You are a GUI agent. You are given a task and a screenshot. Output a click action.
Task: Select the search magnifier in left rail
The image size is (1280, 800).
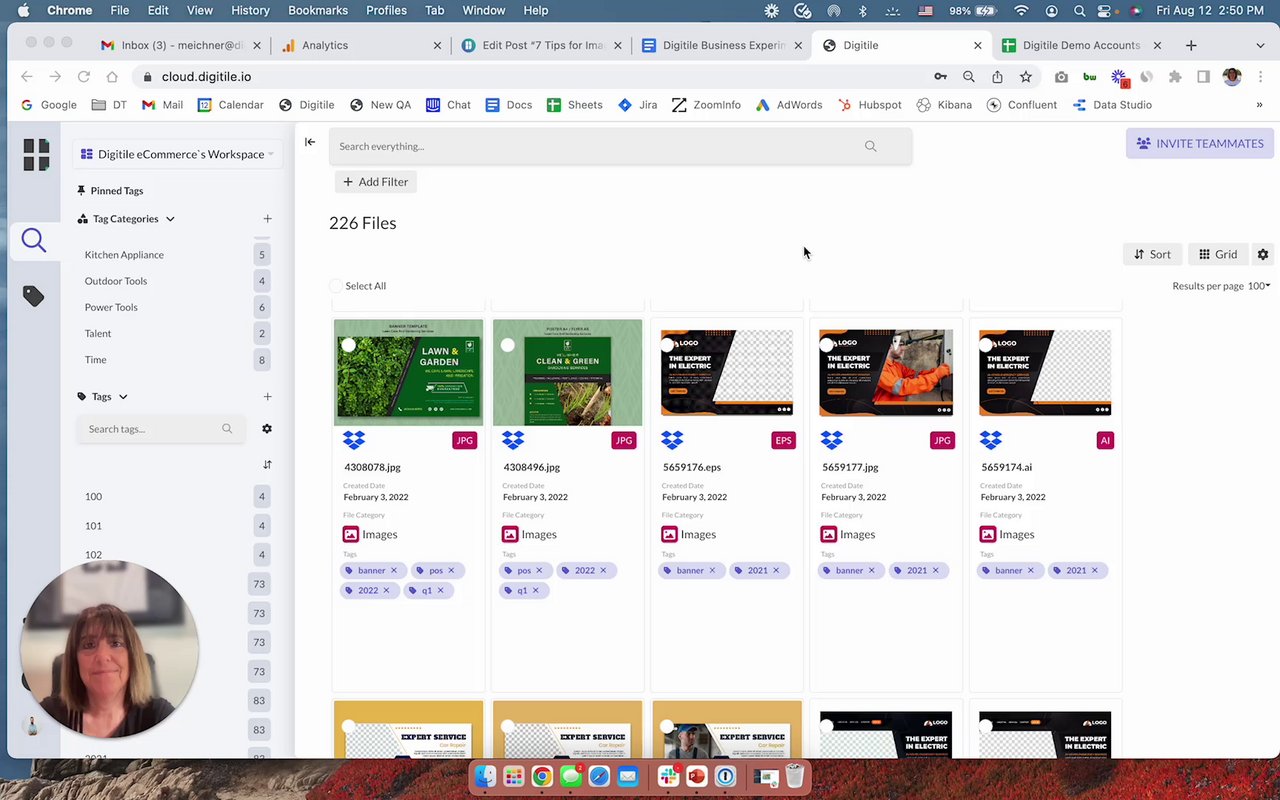pyautogui.click(x=34, y=240)
